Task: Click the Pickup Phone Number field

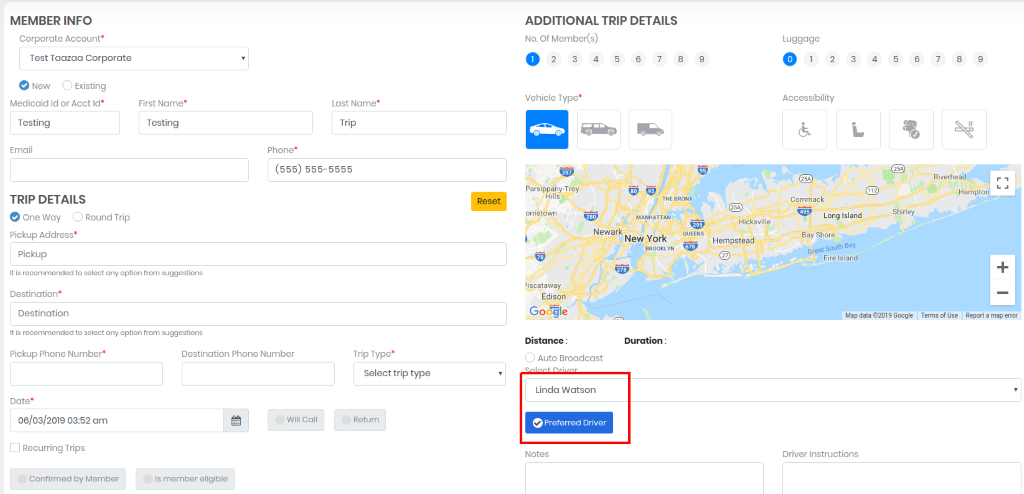Action: [86, 374]
